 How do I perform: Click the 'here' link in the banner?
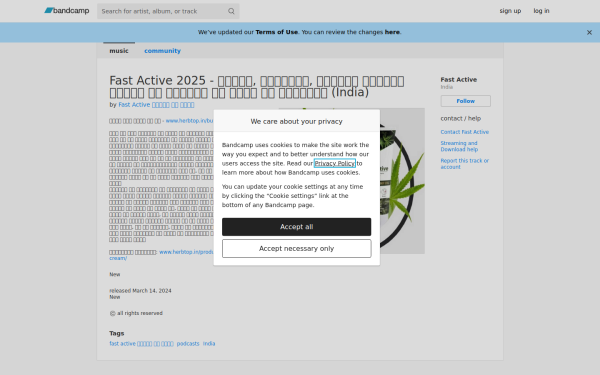tap(392, 32)
